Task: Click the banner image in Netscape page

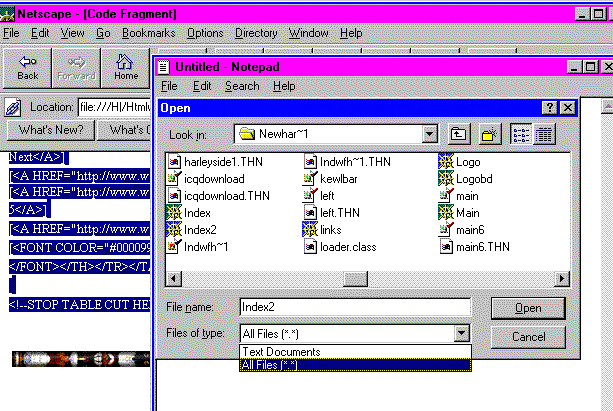Action: pos(81,359)
